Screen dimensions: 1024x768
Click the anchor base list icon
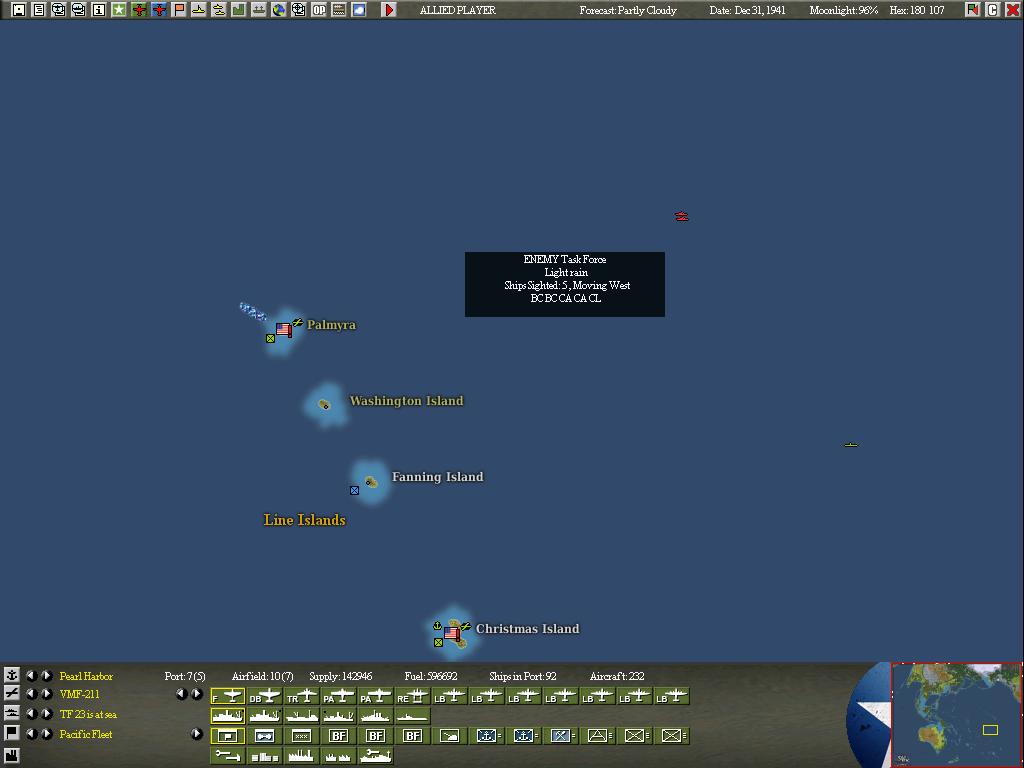click(x=12, y=675)
